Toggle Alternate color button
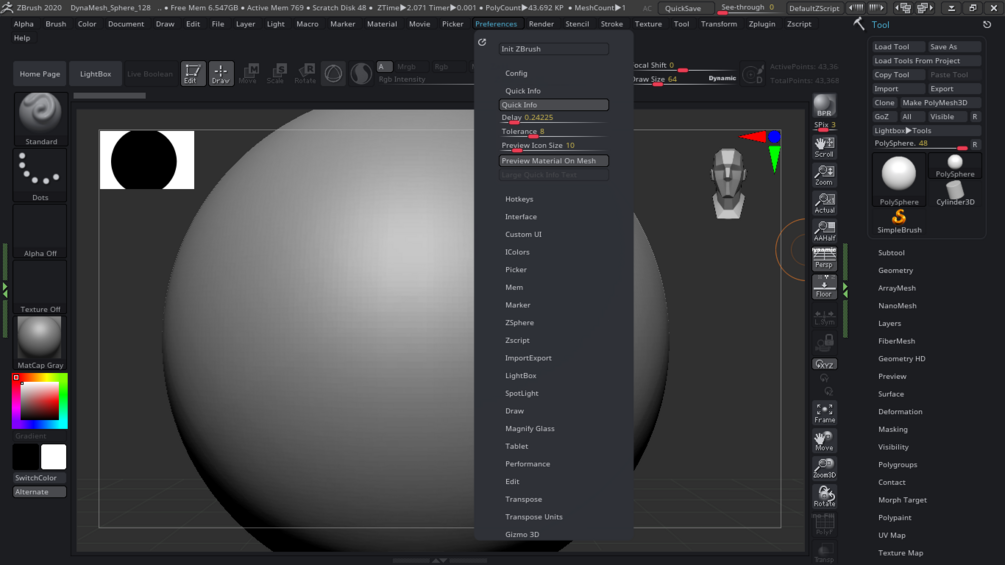Image resolution: width=1005 pixels, height=565 pixels. (40, 492)
